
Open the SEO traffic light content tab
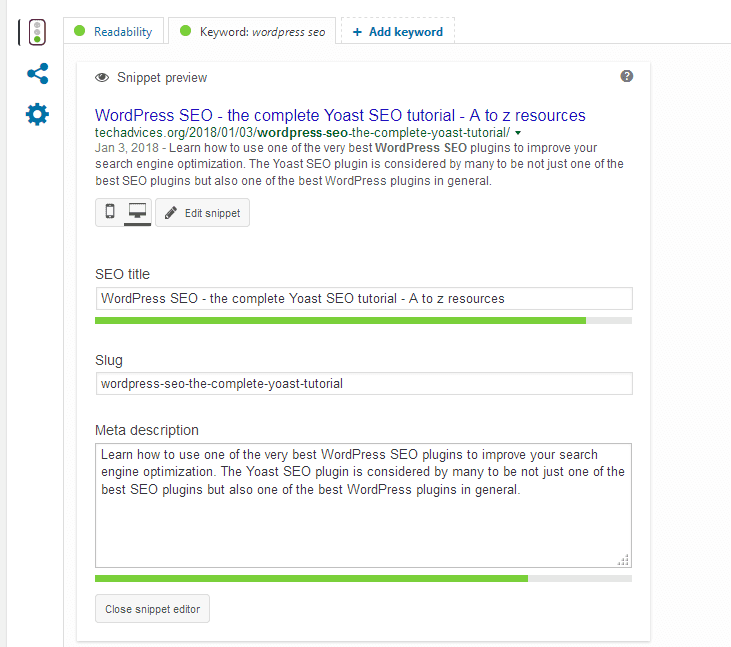pos(36,32)
